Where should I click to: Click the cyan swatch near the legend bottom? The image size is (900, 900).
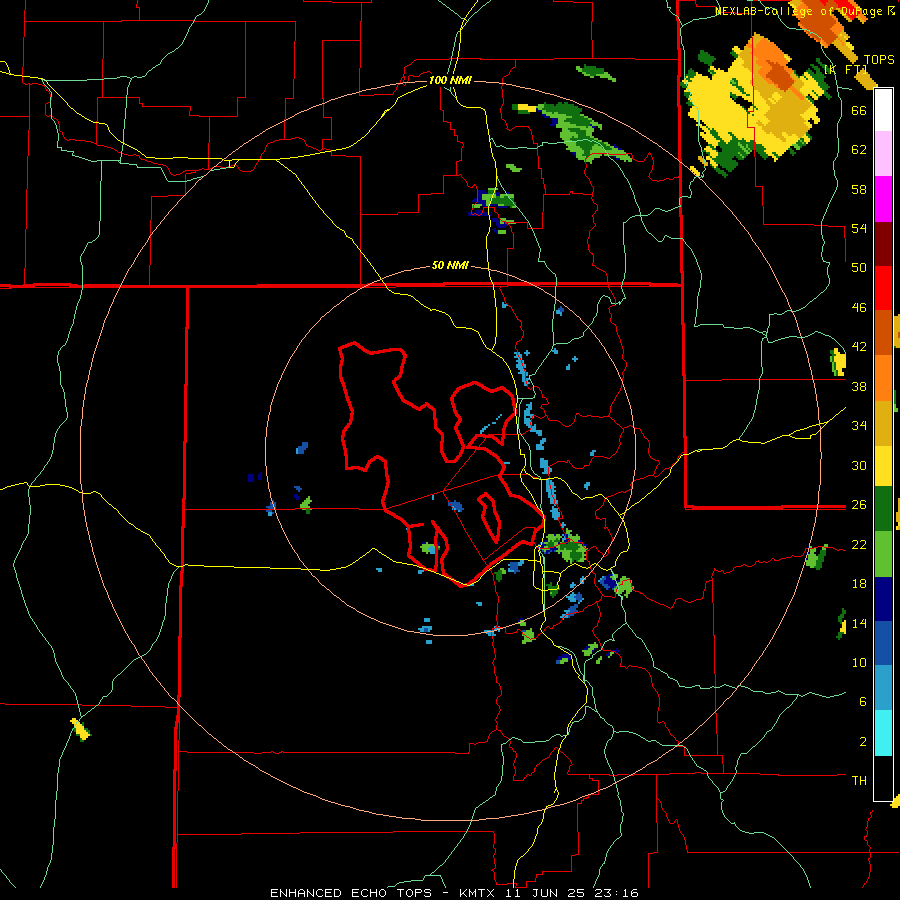883,732
